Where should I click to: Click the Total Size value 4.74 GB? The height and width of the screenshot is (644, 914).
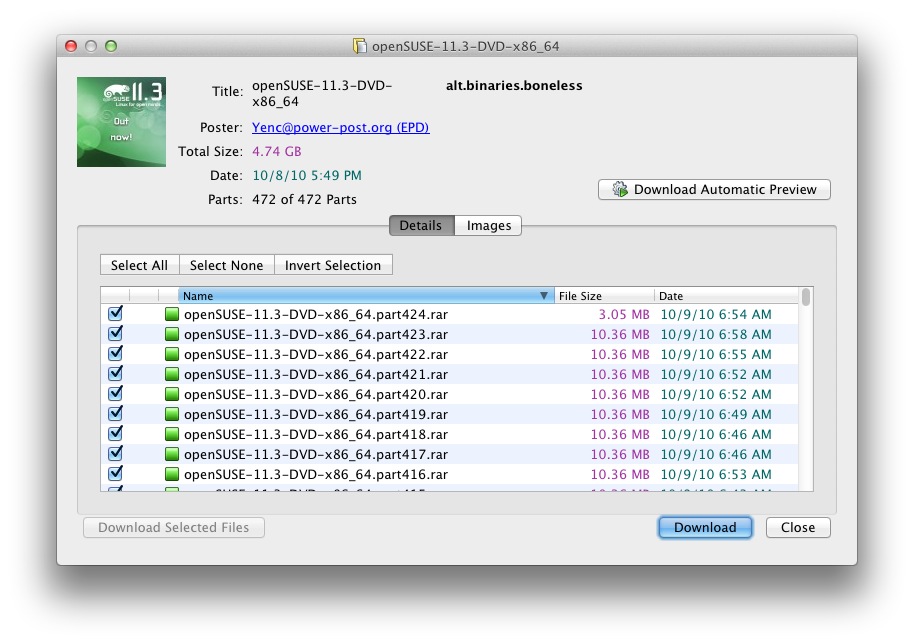[276, 152]
